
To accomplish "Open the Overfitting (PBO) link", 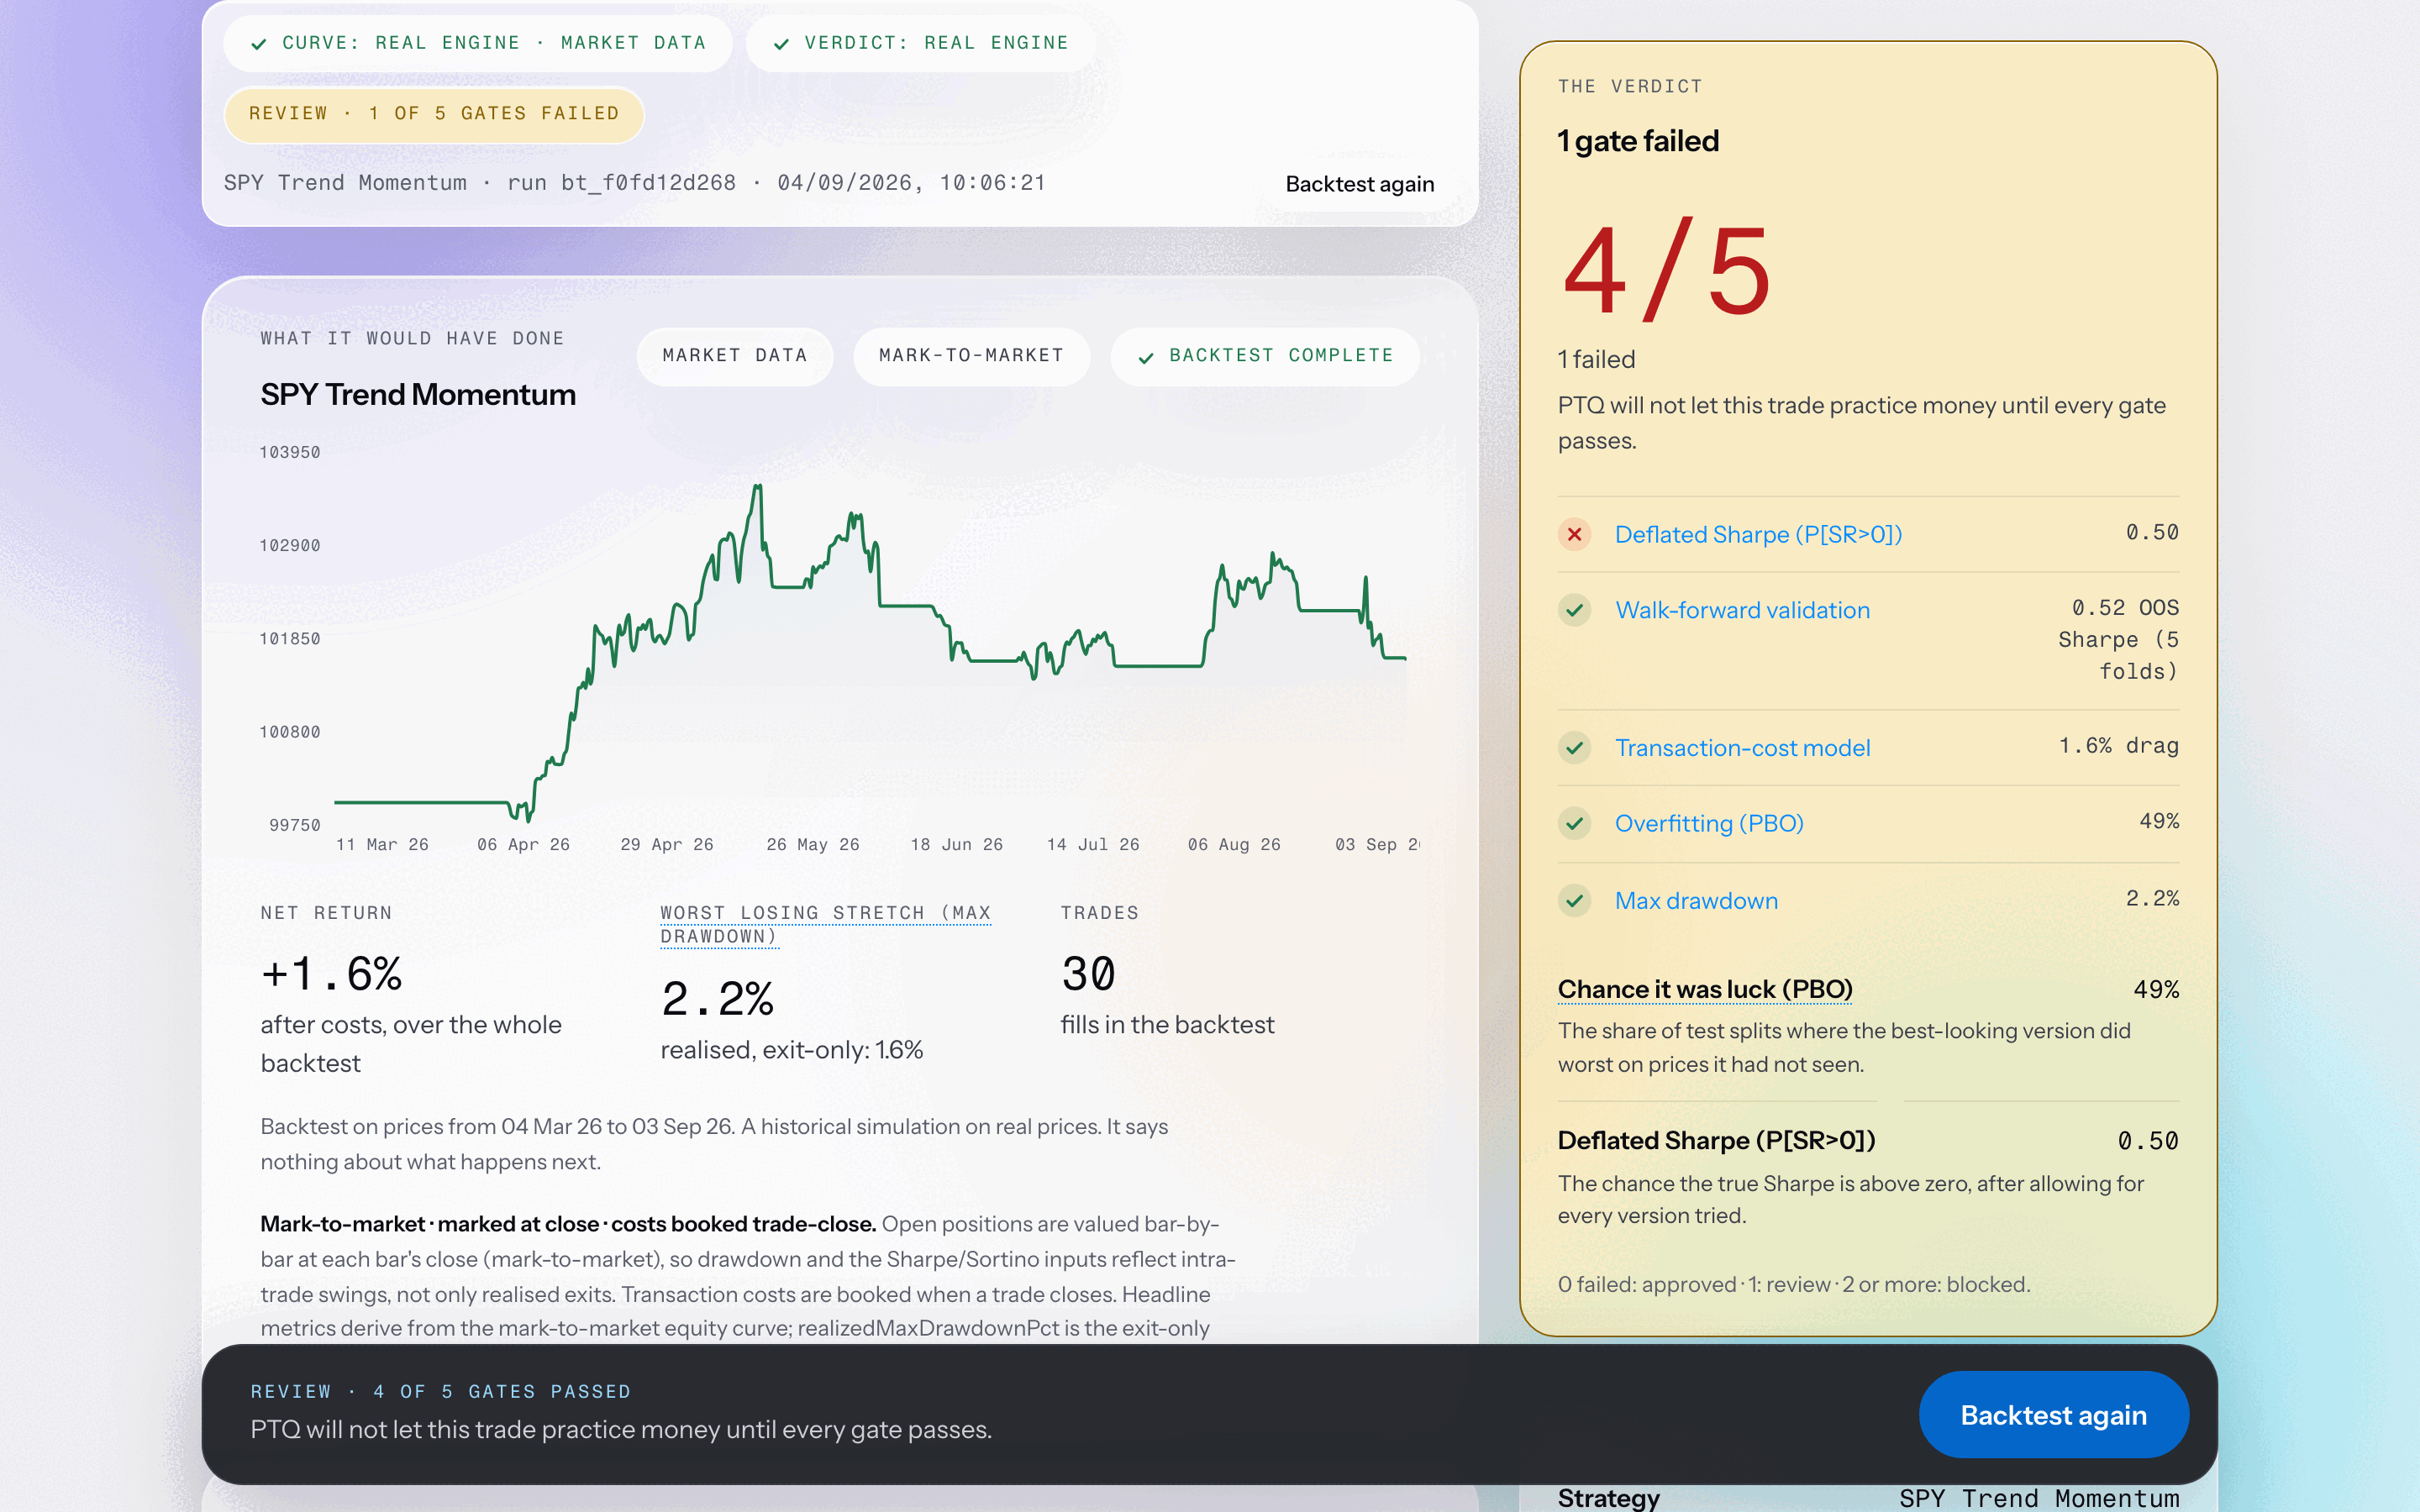I will [1709, 824].
